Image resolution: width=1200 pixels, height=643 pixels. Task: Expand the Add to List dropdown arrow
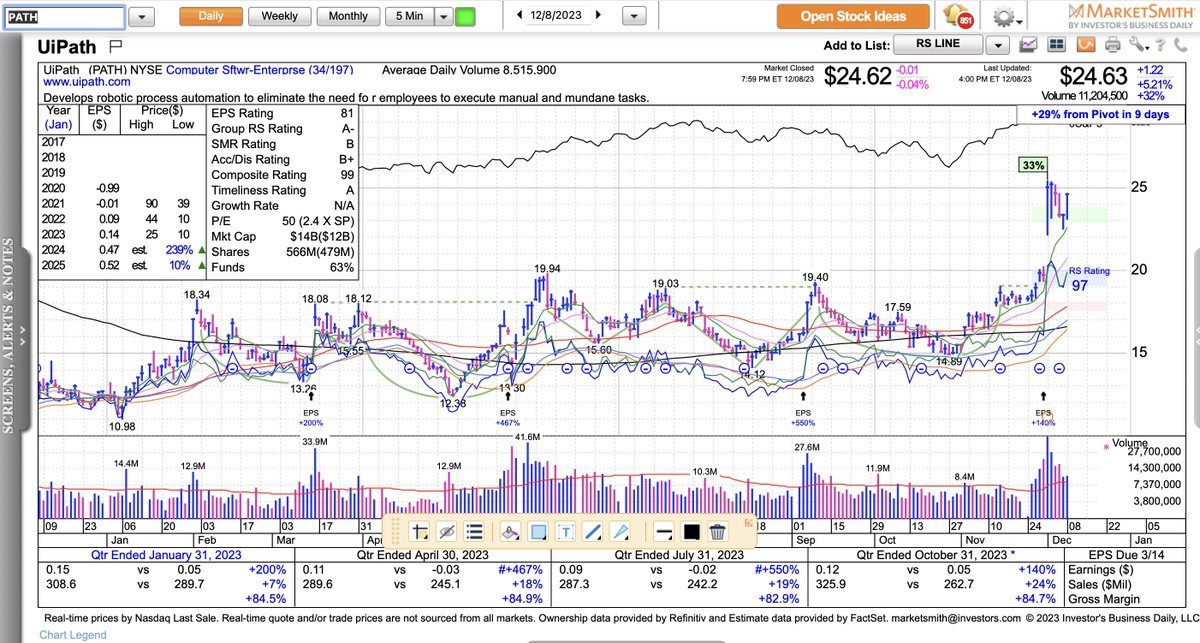click(x=998, y=45)
